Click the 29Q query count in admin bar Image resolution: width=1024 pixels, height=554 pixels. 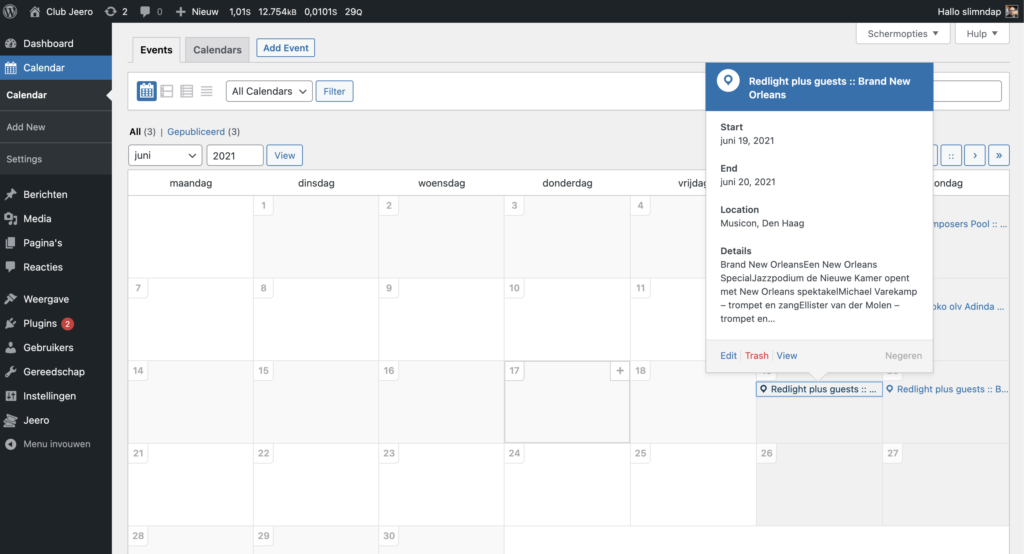coord(353,11)
